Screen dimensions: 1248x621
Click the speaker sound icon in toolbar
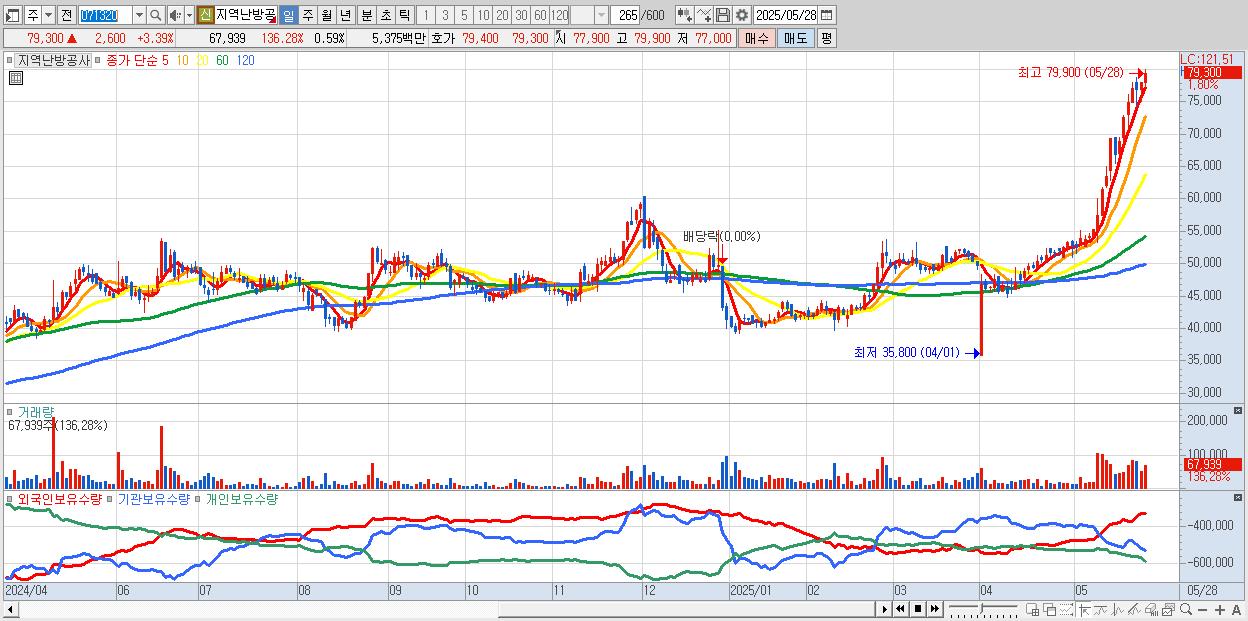click(x=175, y=15)
